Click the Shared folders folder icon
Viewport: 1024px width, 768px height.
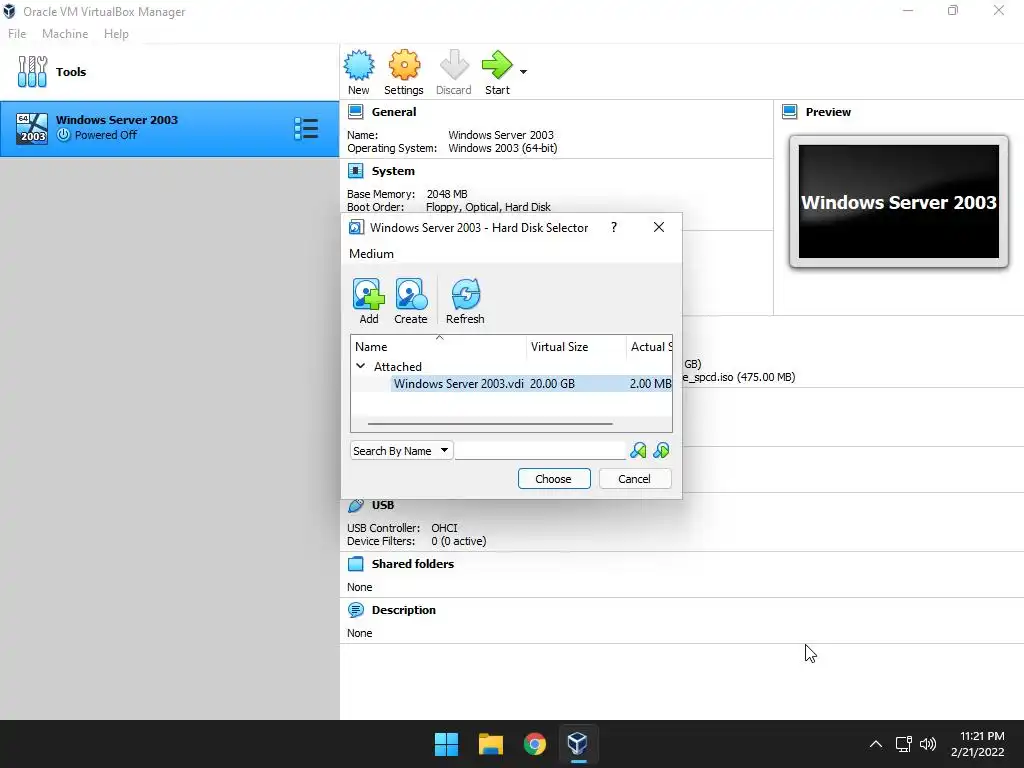[356, 564]
